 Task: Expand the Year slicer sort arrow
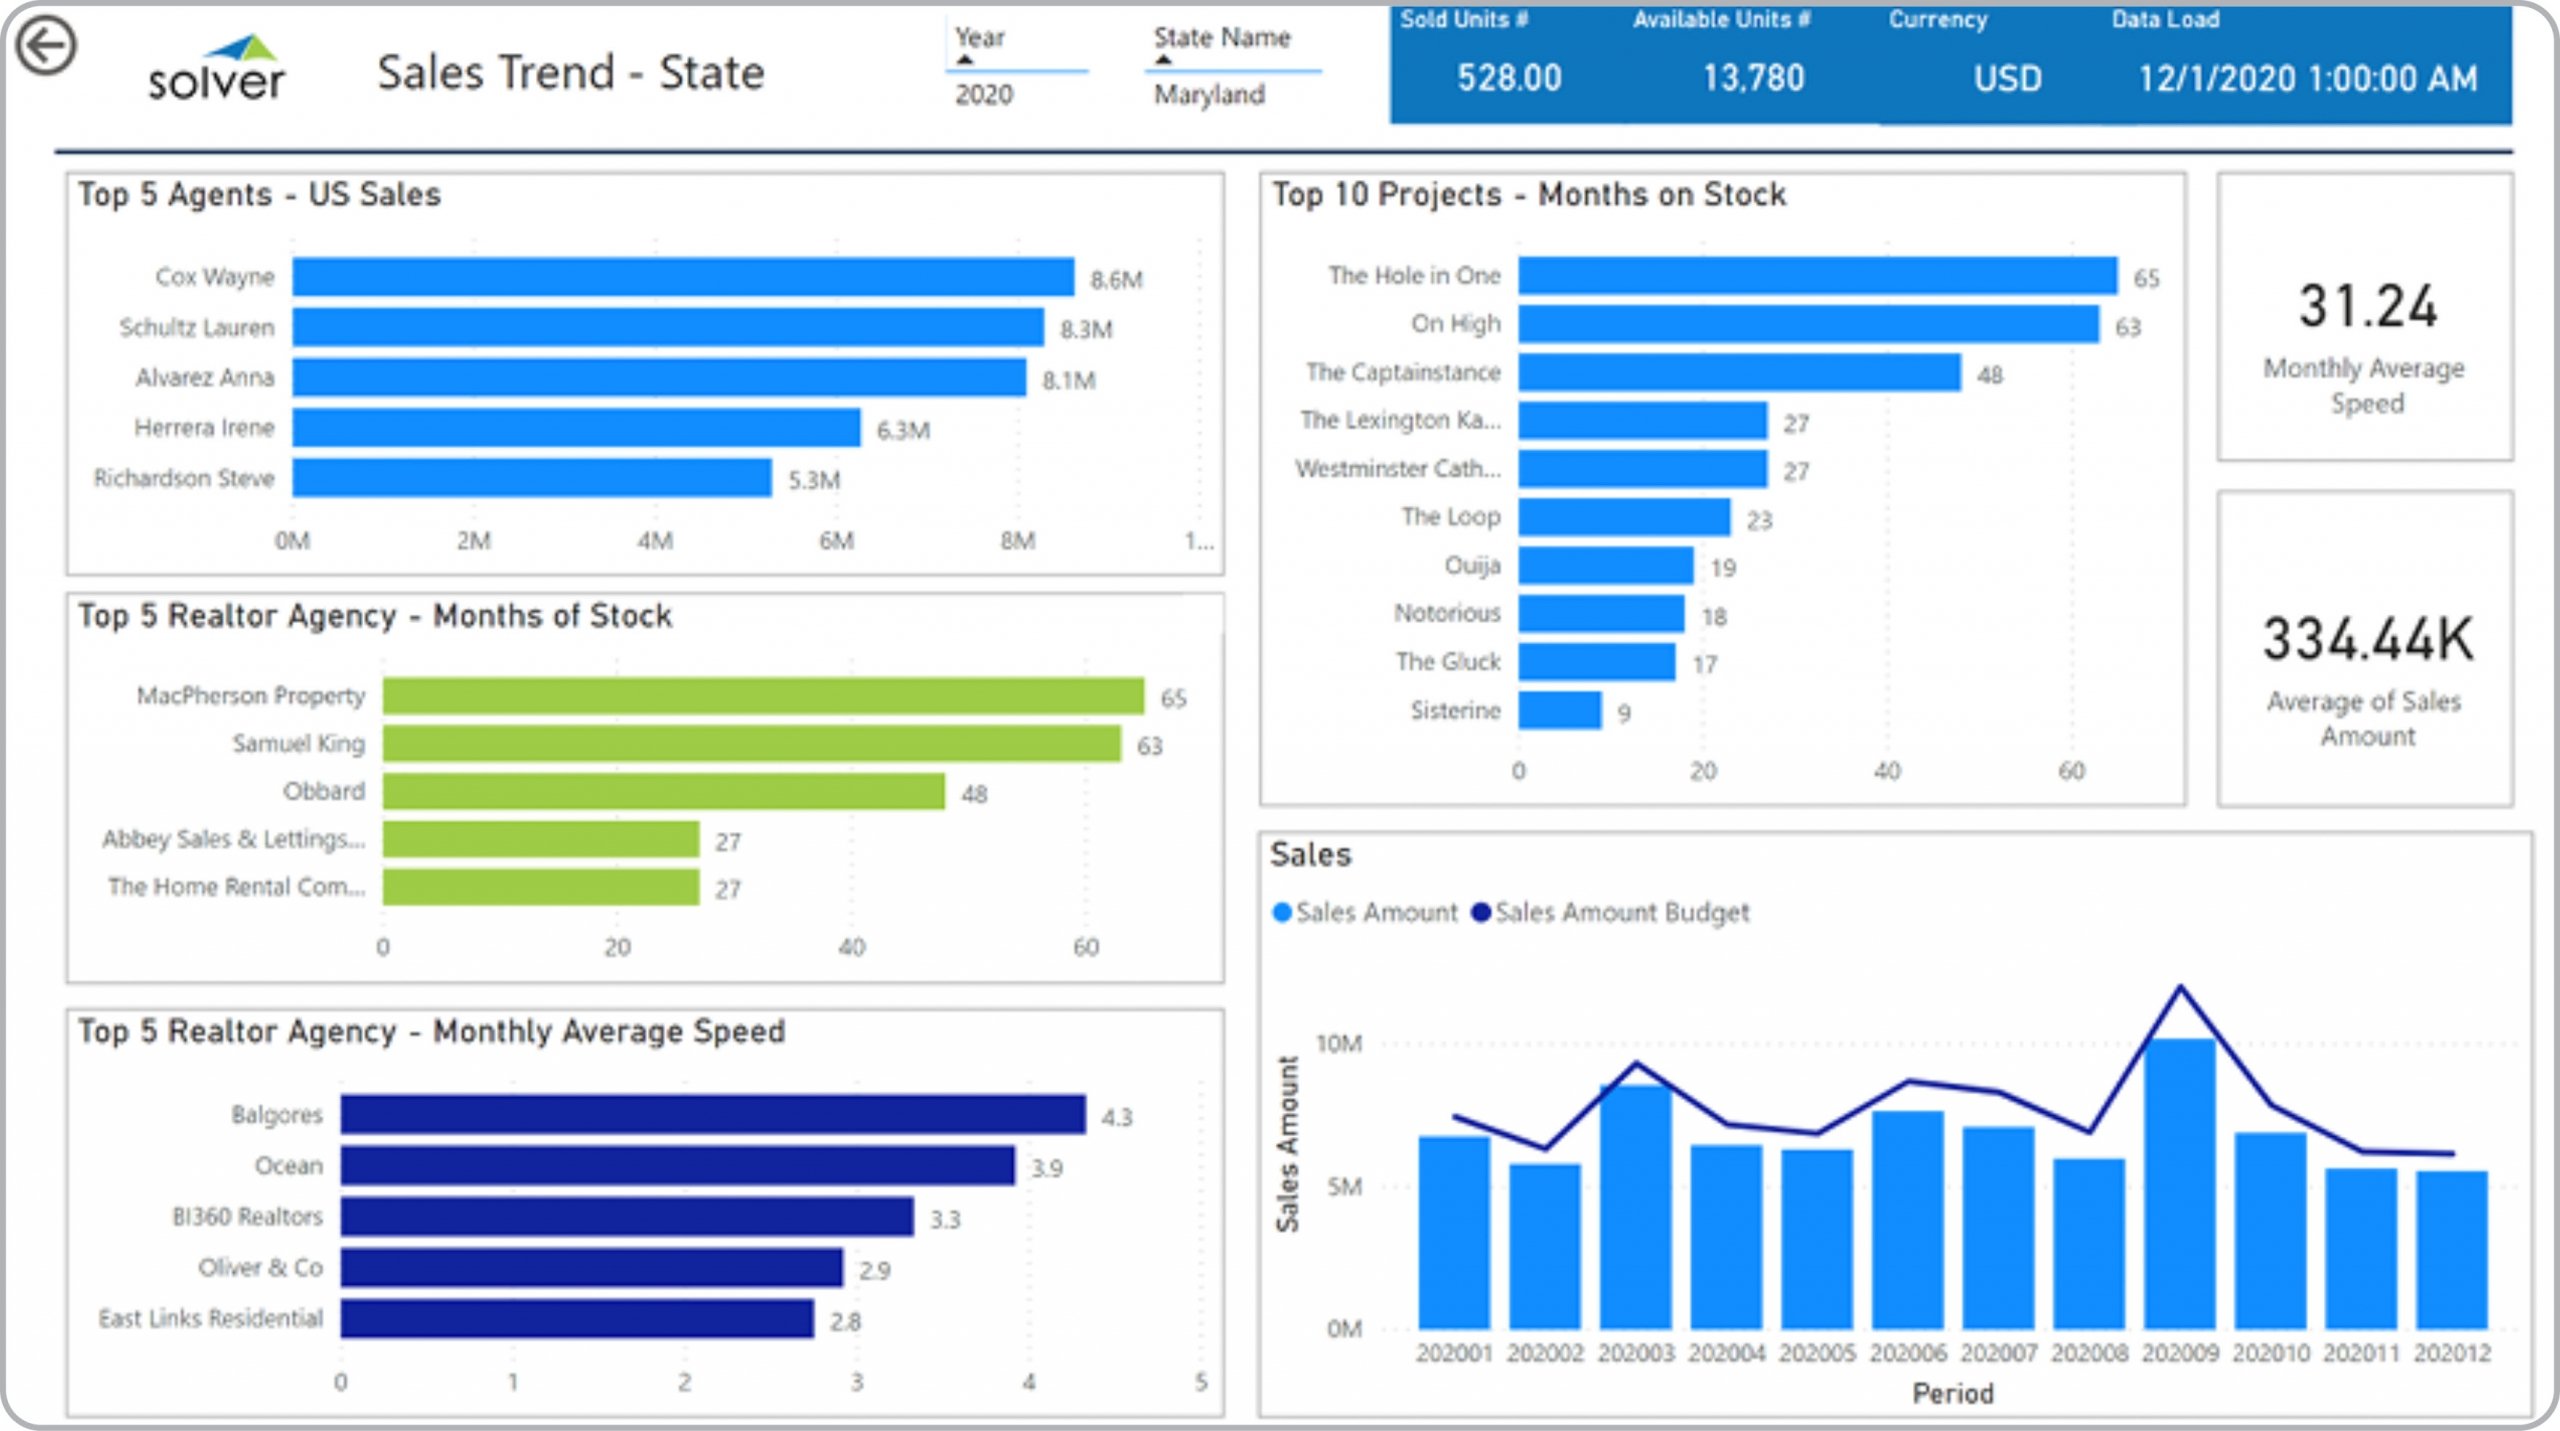[965, 61]
